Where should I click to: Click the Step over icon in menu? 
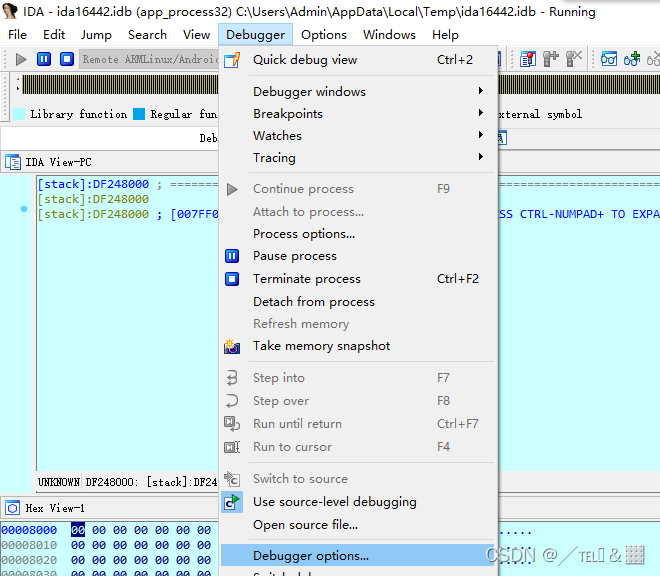[232, 401]
